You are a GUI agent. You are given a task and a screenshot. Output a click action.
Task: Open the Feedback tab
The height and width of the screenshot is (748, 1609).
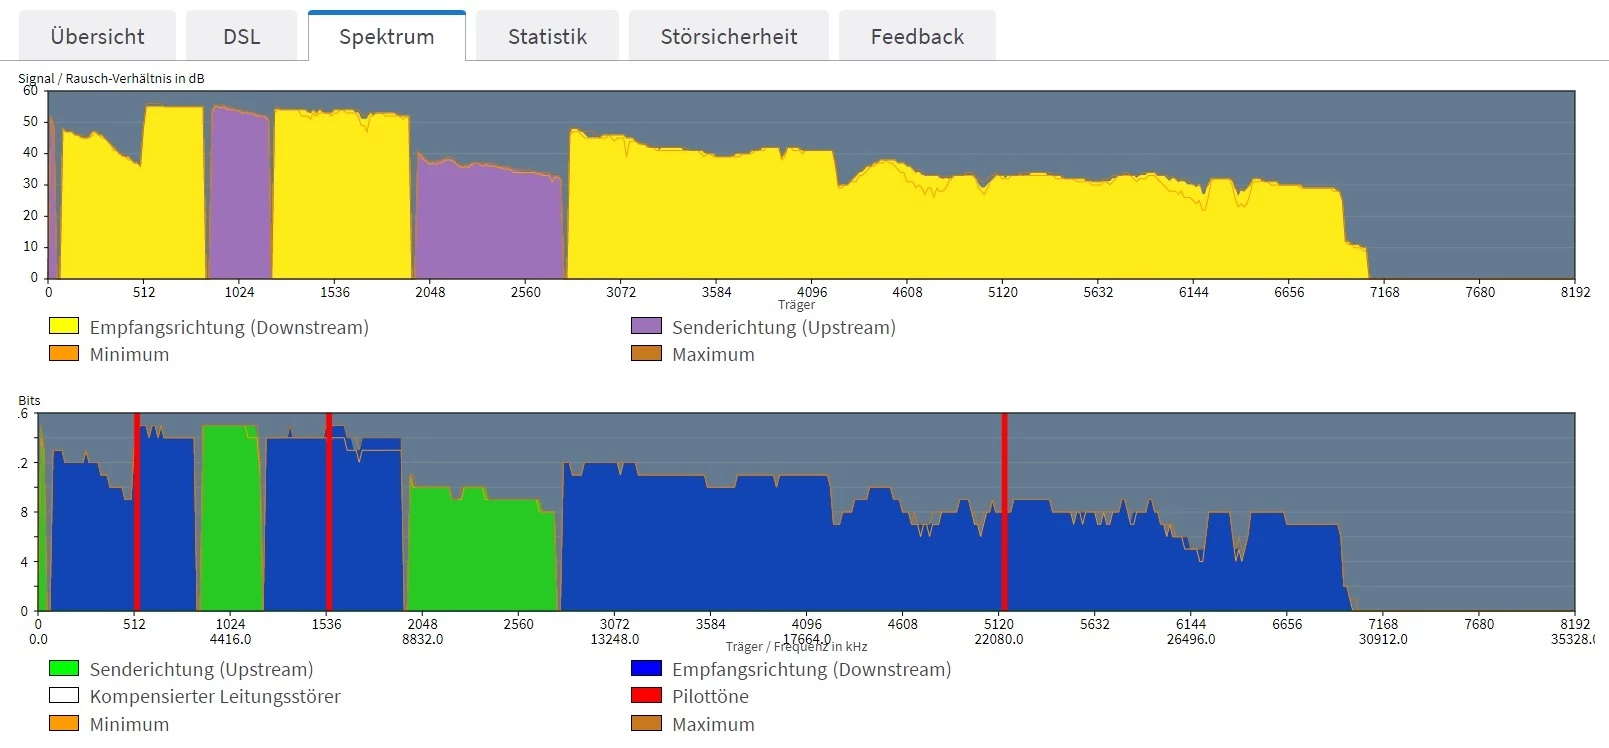pyautogui.click(x=917, y=36)
